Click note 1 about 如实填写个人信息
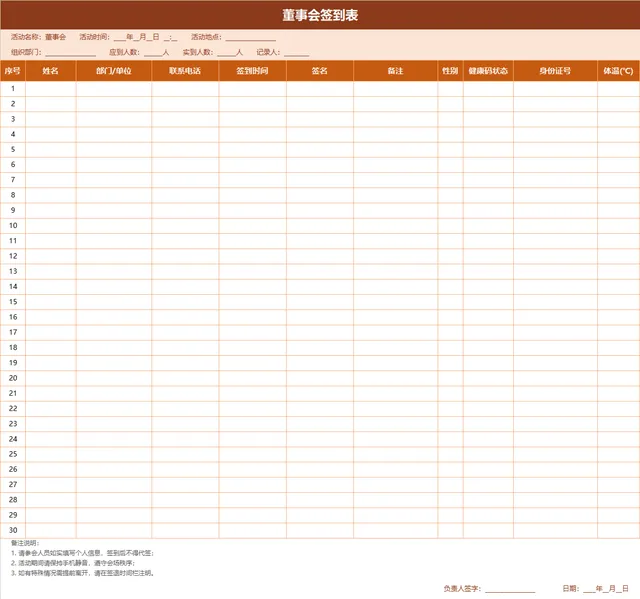Screen dimensions: 640x599 (x=82, y=553)
